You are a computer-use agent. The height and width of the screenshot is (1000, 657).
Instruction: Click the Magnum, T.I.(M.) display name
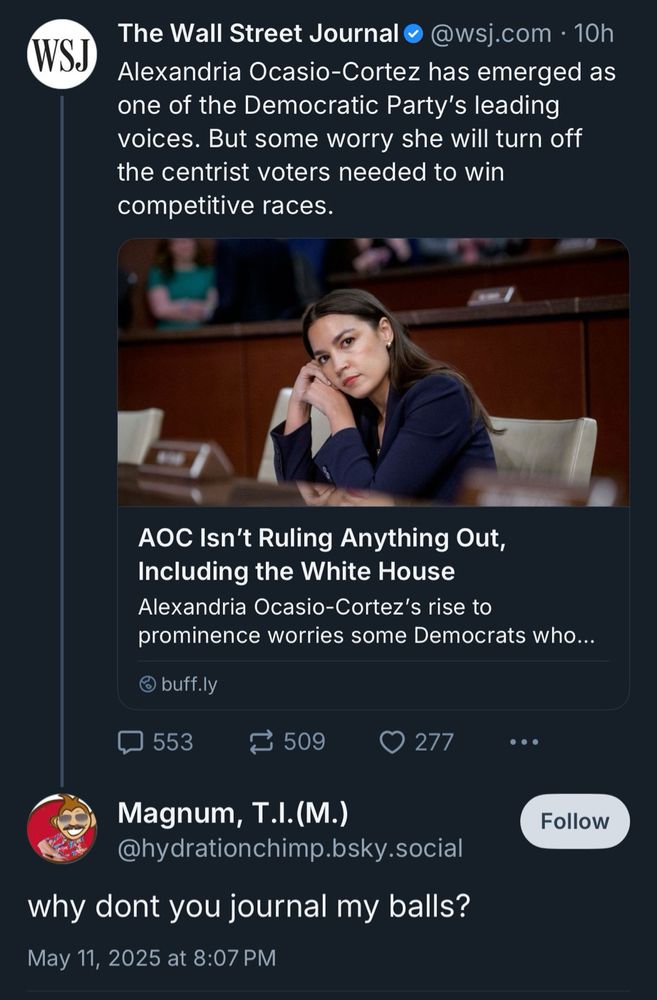pyautogui.click(x=233, y=814)
